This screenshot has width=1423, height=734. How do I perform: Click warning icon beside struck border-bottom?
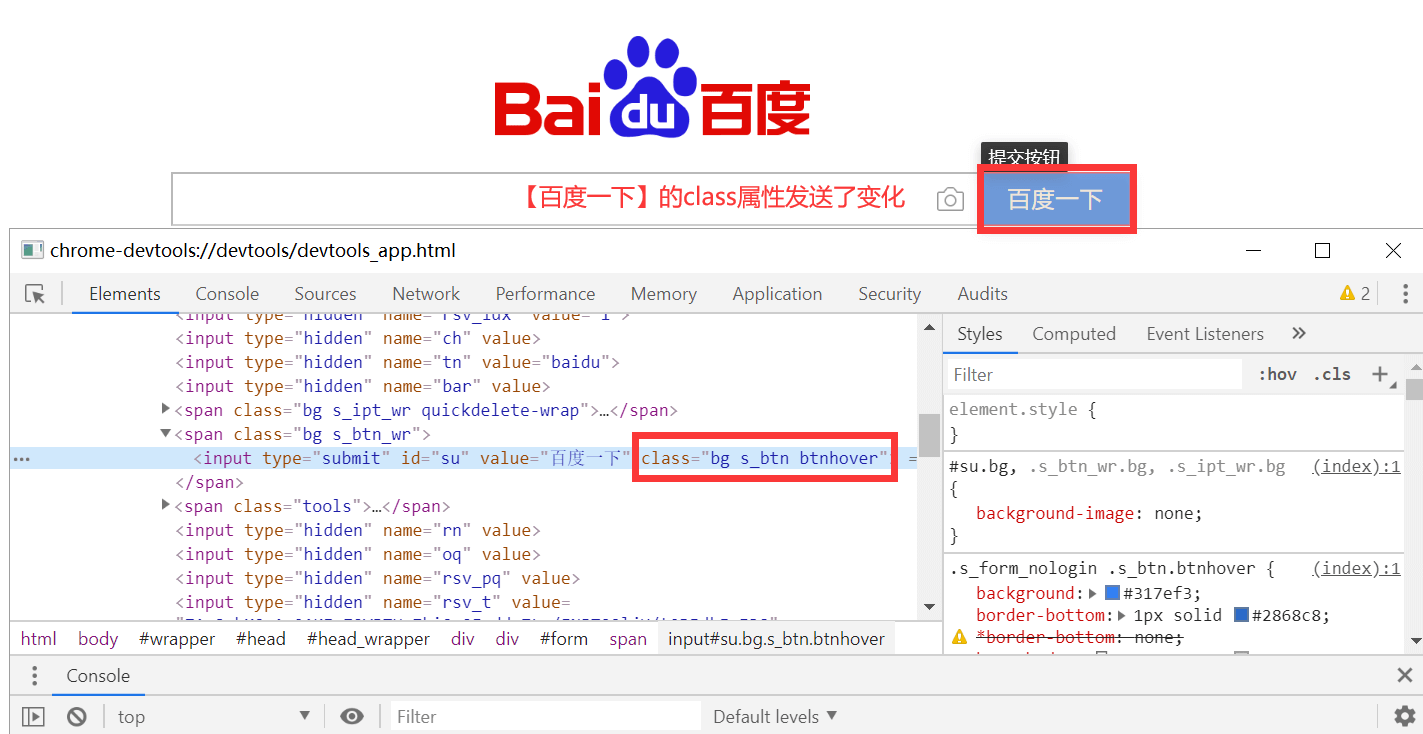coord(959,637)
